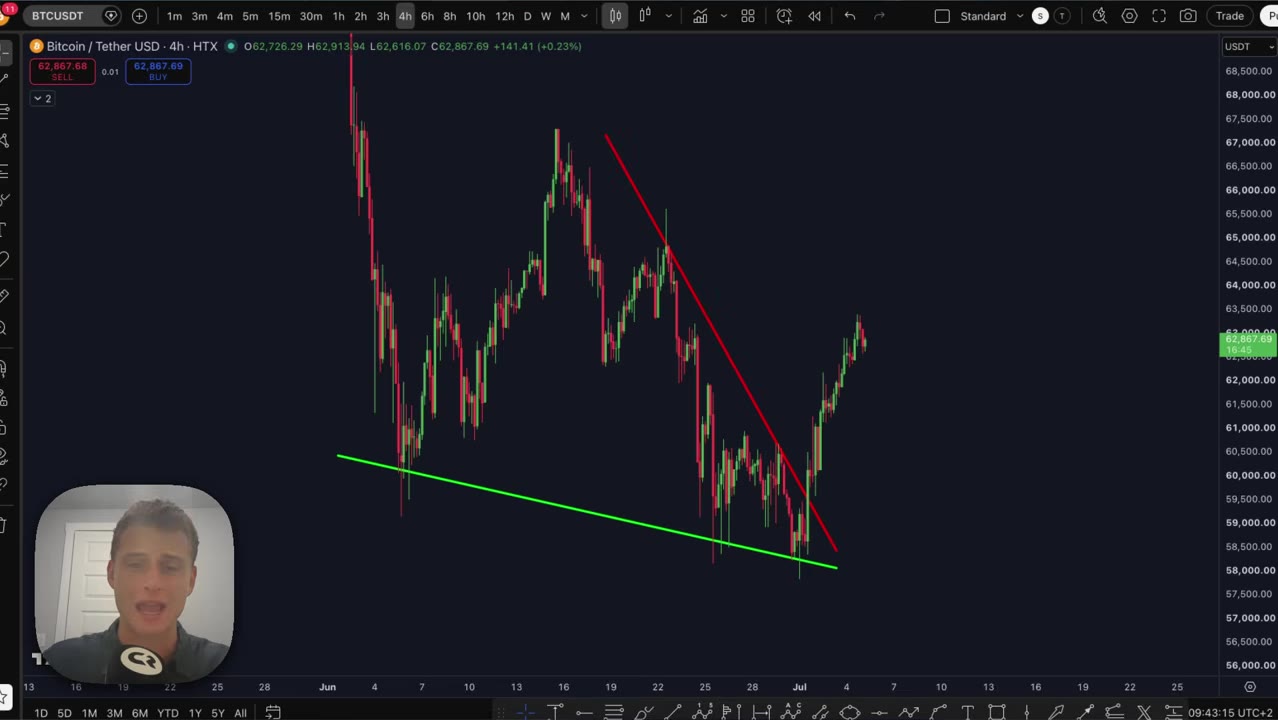Open chart settings hexagon icon

[x=1129, y=16]
